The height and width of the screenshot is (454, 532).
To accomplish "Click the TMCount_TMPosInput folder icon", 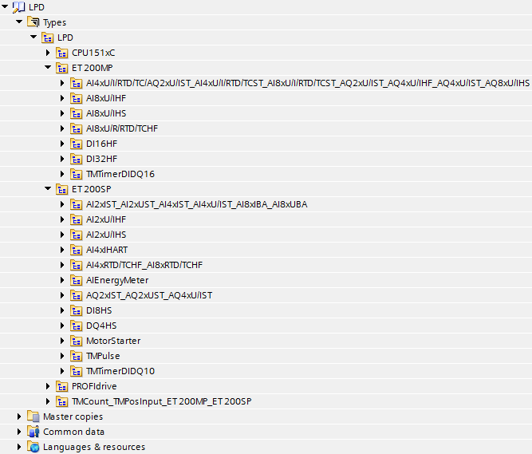I will (x=62, y=401).
